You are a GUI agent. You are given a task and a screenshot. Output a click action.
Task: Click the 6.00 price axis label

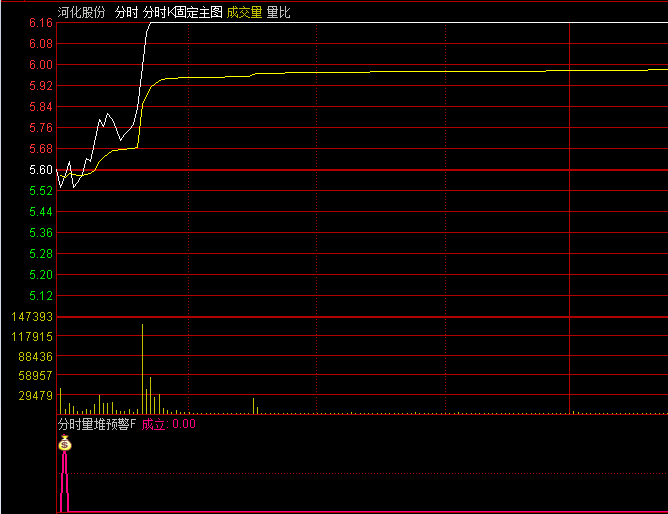(41, 65)
